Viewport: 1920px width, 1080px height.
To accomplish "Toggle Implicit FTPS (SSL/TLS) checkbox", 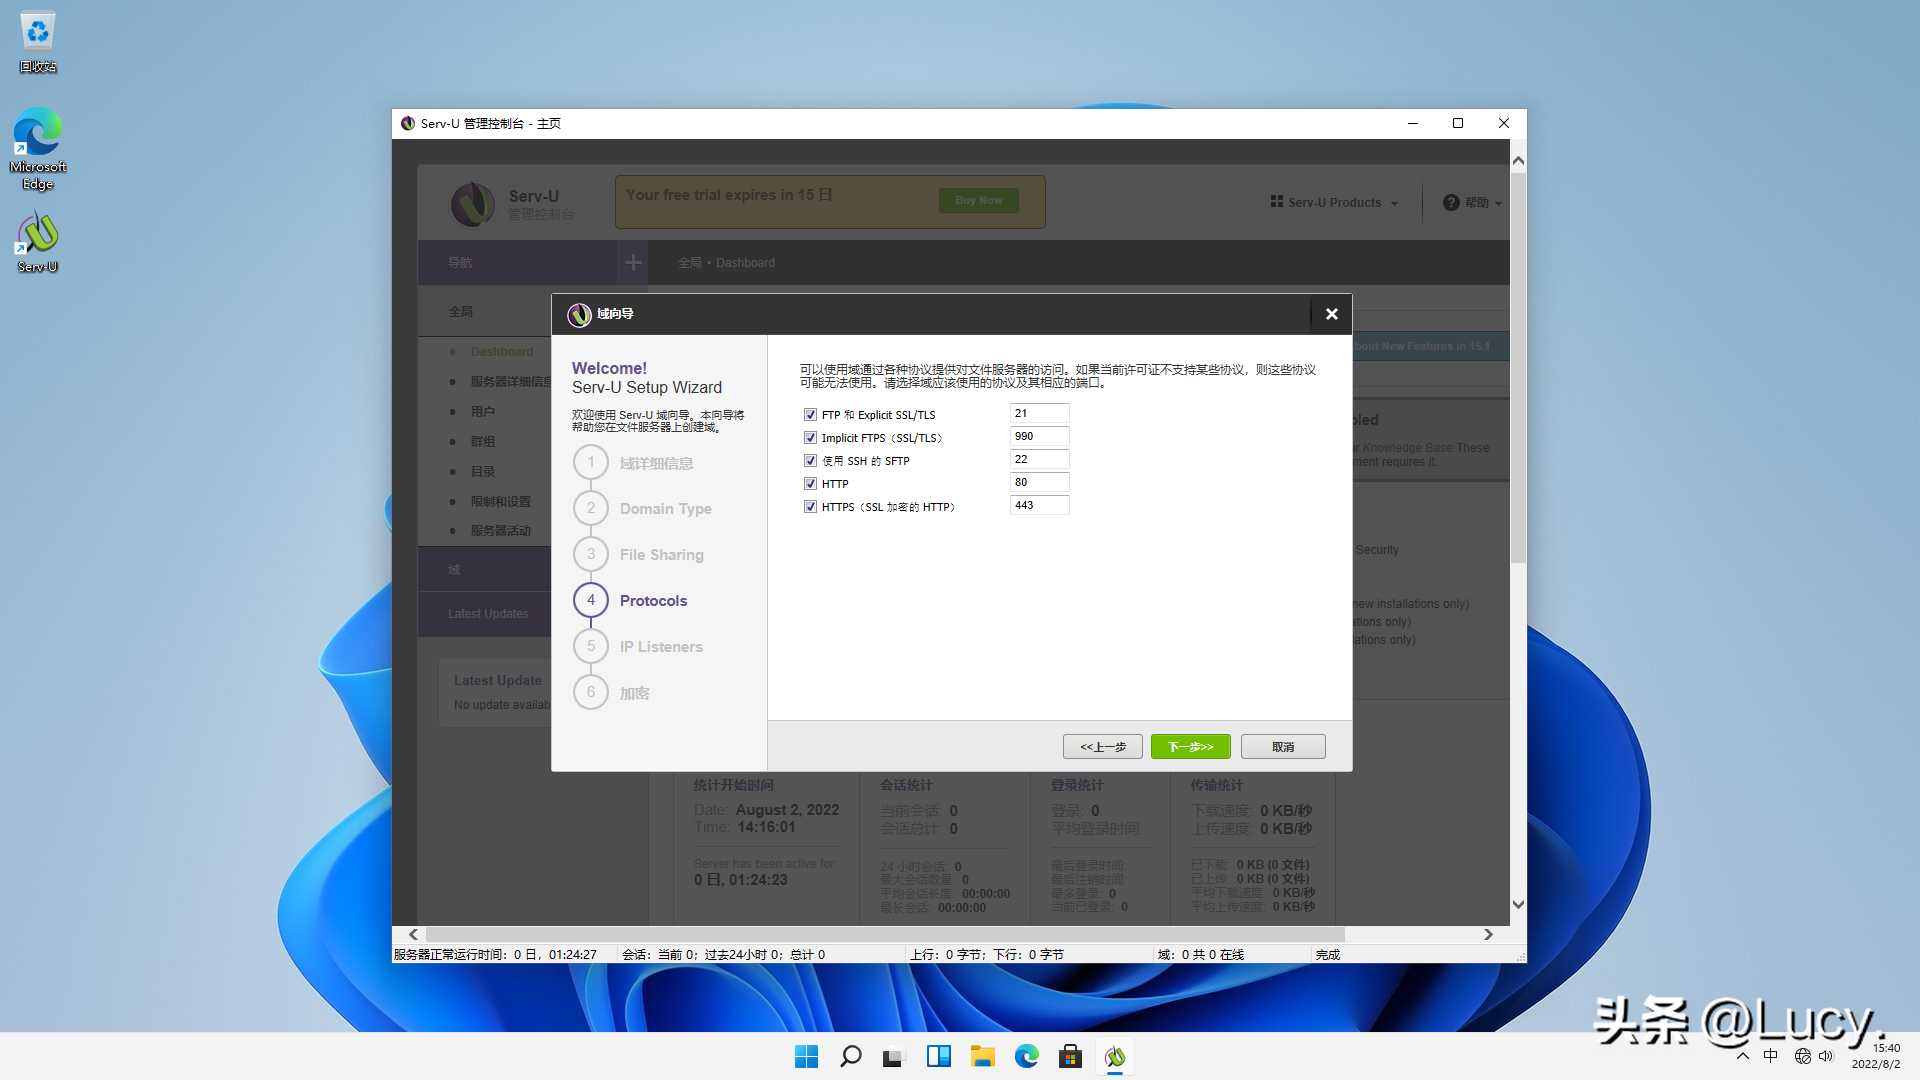I will [810, 436].
